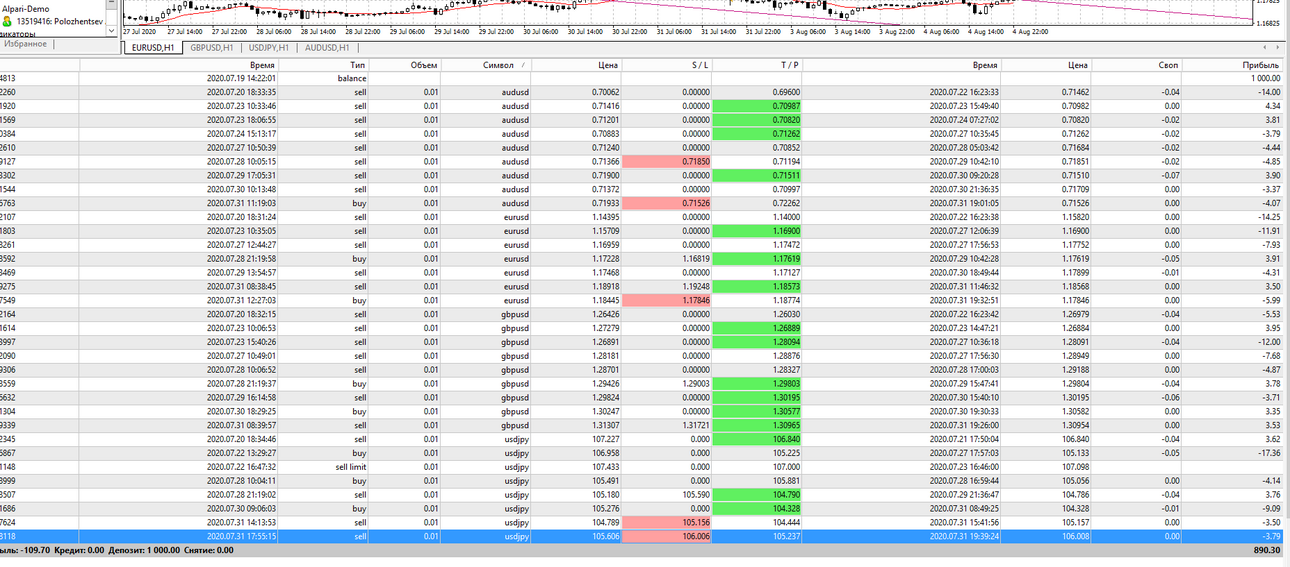Open the USDJPY,H1 chart tab
Screen dimensions: 1290x567
pyautogui.click(x=268, y=47)
